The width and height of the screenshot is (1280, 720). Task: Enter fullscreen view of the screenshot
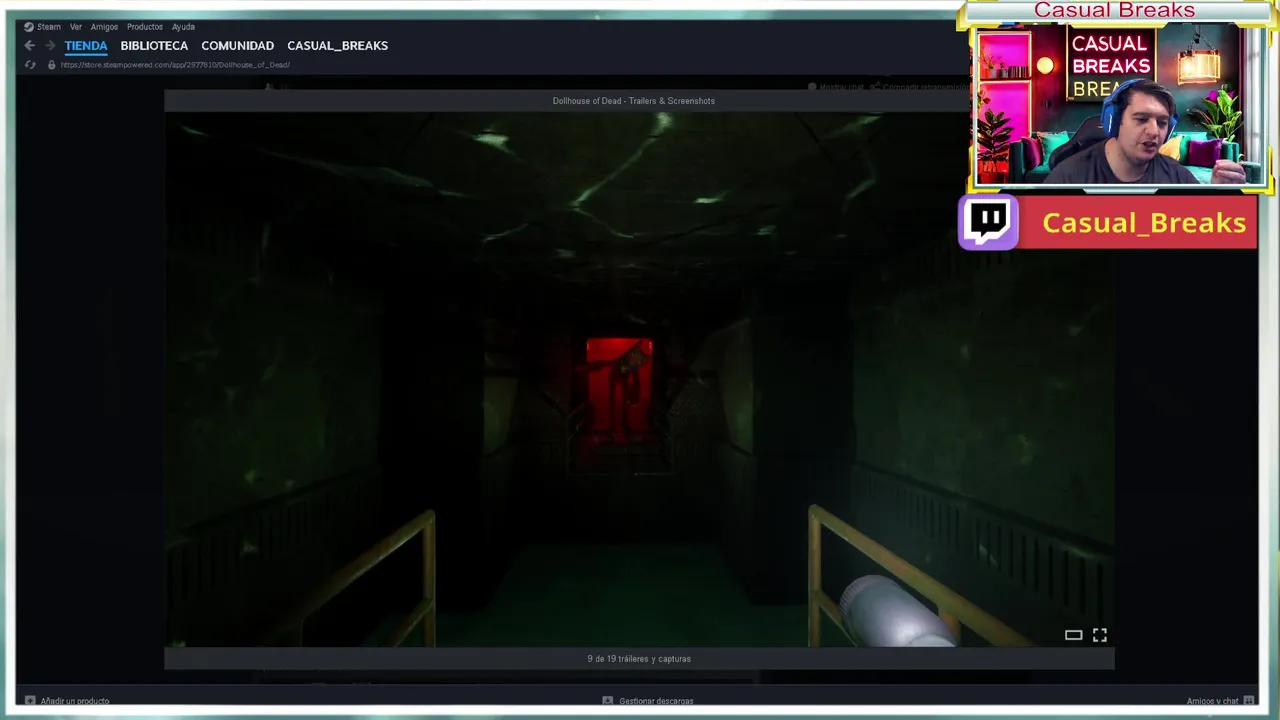(x=1100, y=635)
